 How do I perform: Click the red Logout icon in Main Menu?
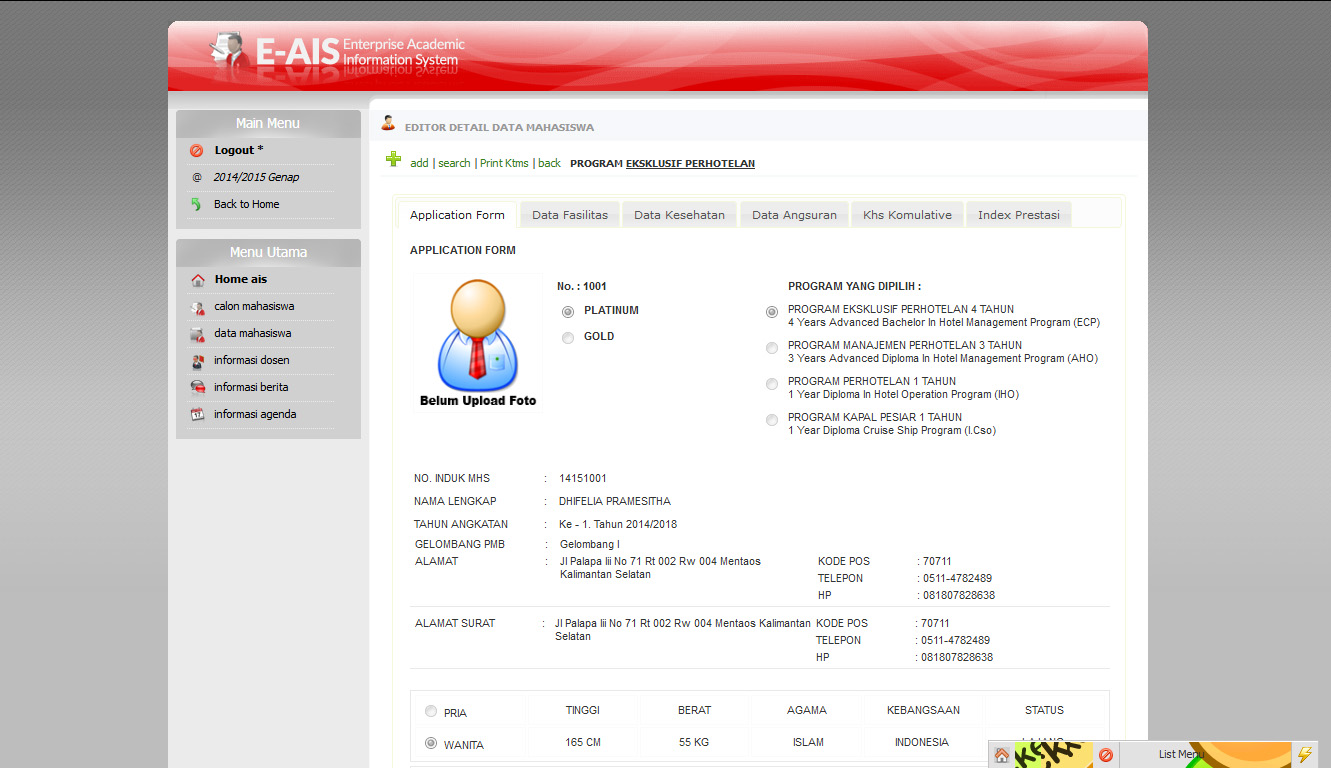point(196,151)
